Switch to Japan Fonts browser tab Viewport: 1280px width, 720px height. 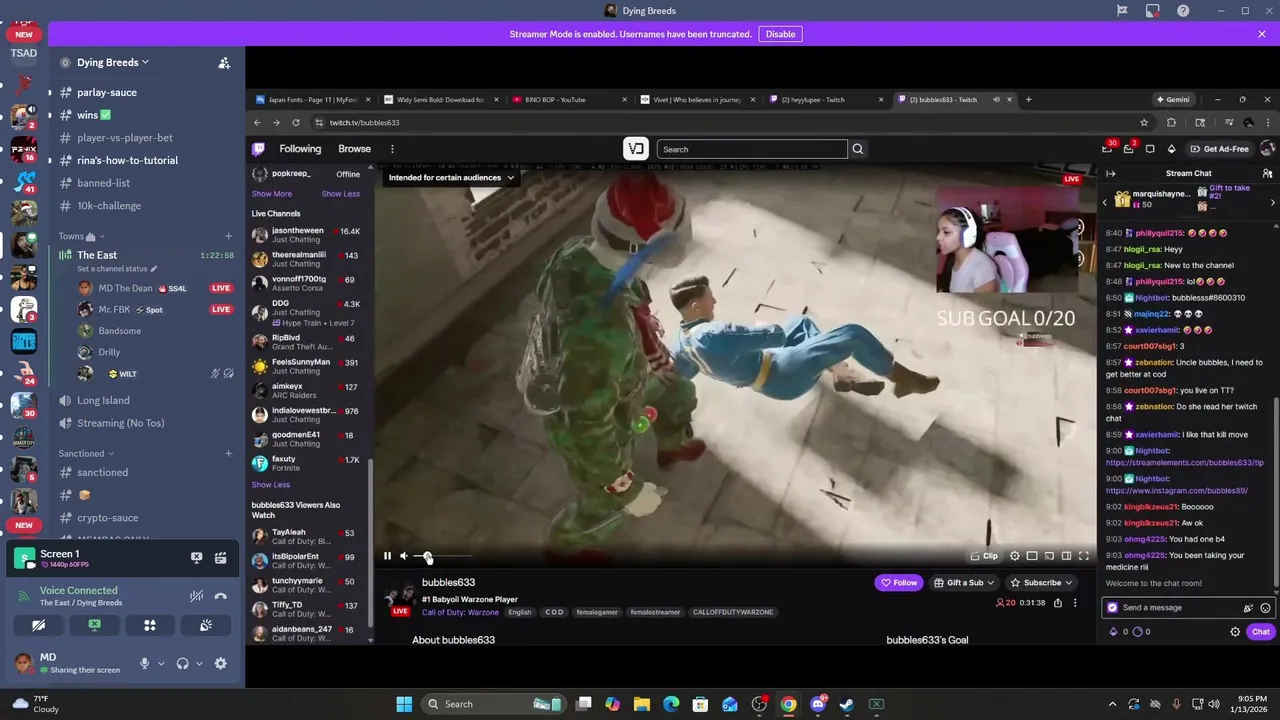pos(313,100)
